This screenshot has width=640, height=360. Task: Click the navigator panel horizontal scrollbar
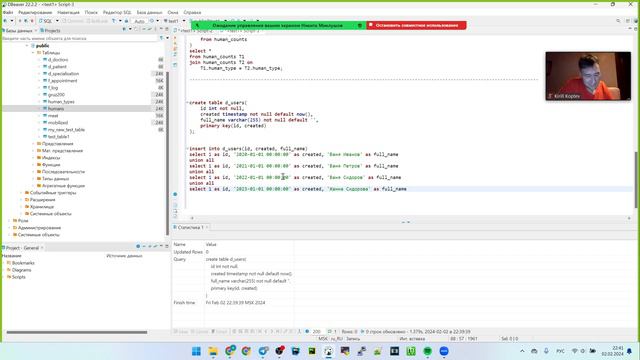click(x=77, y=332)
